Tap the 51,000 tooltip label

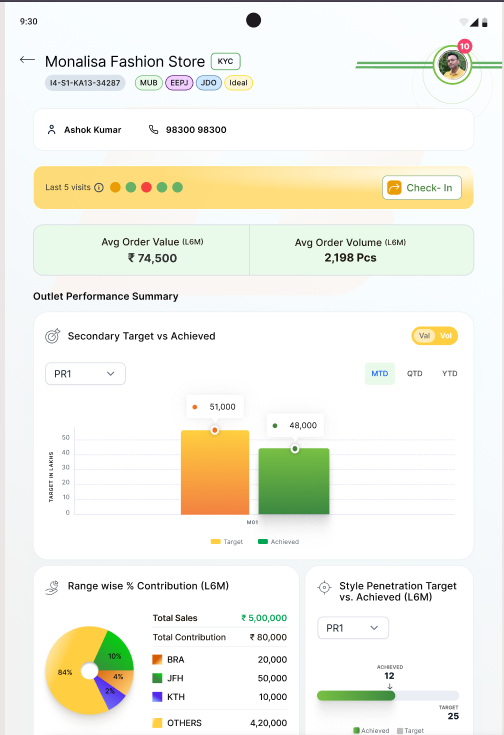(x=215, y=407)
